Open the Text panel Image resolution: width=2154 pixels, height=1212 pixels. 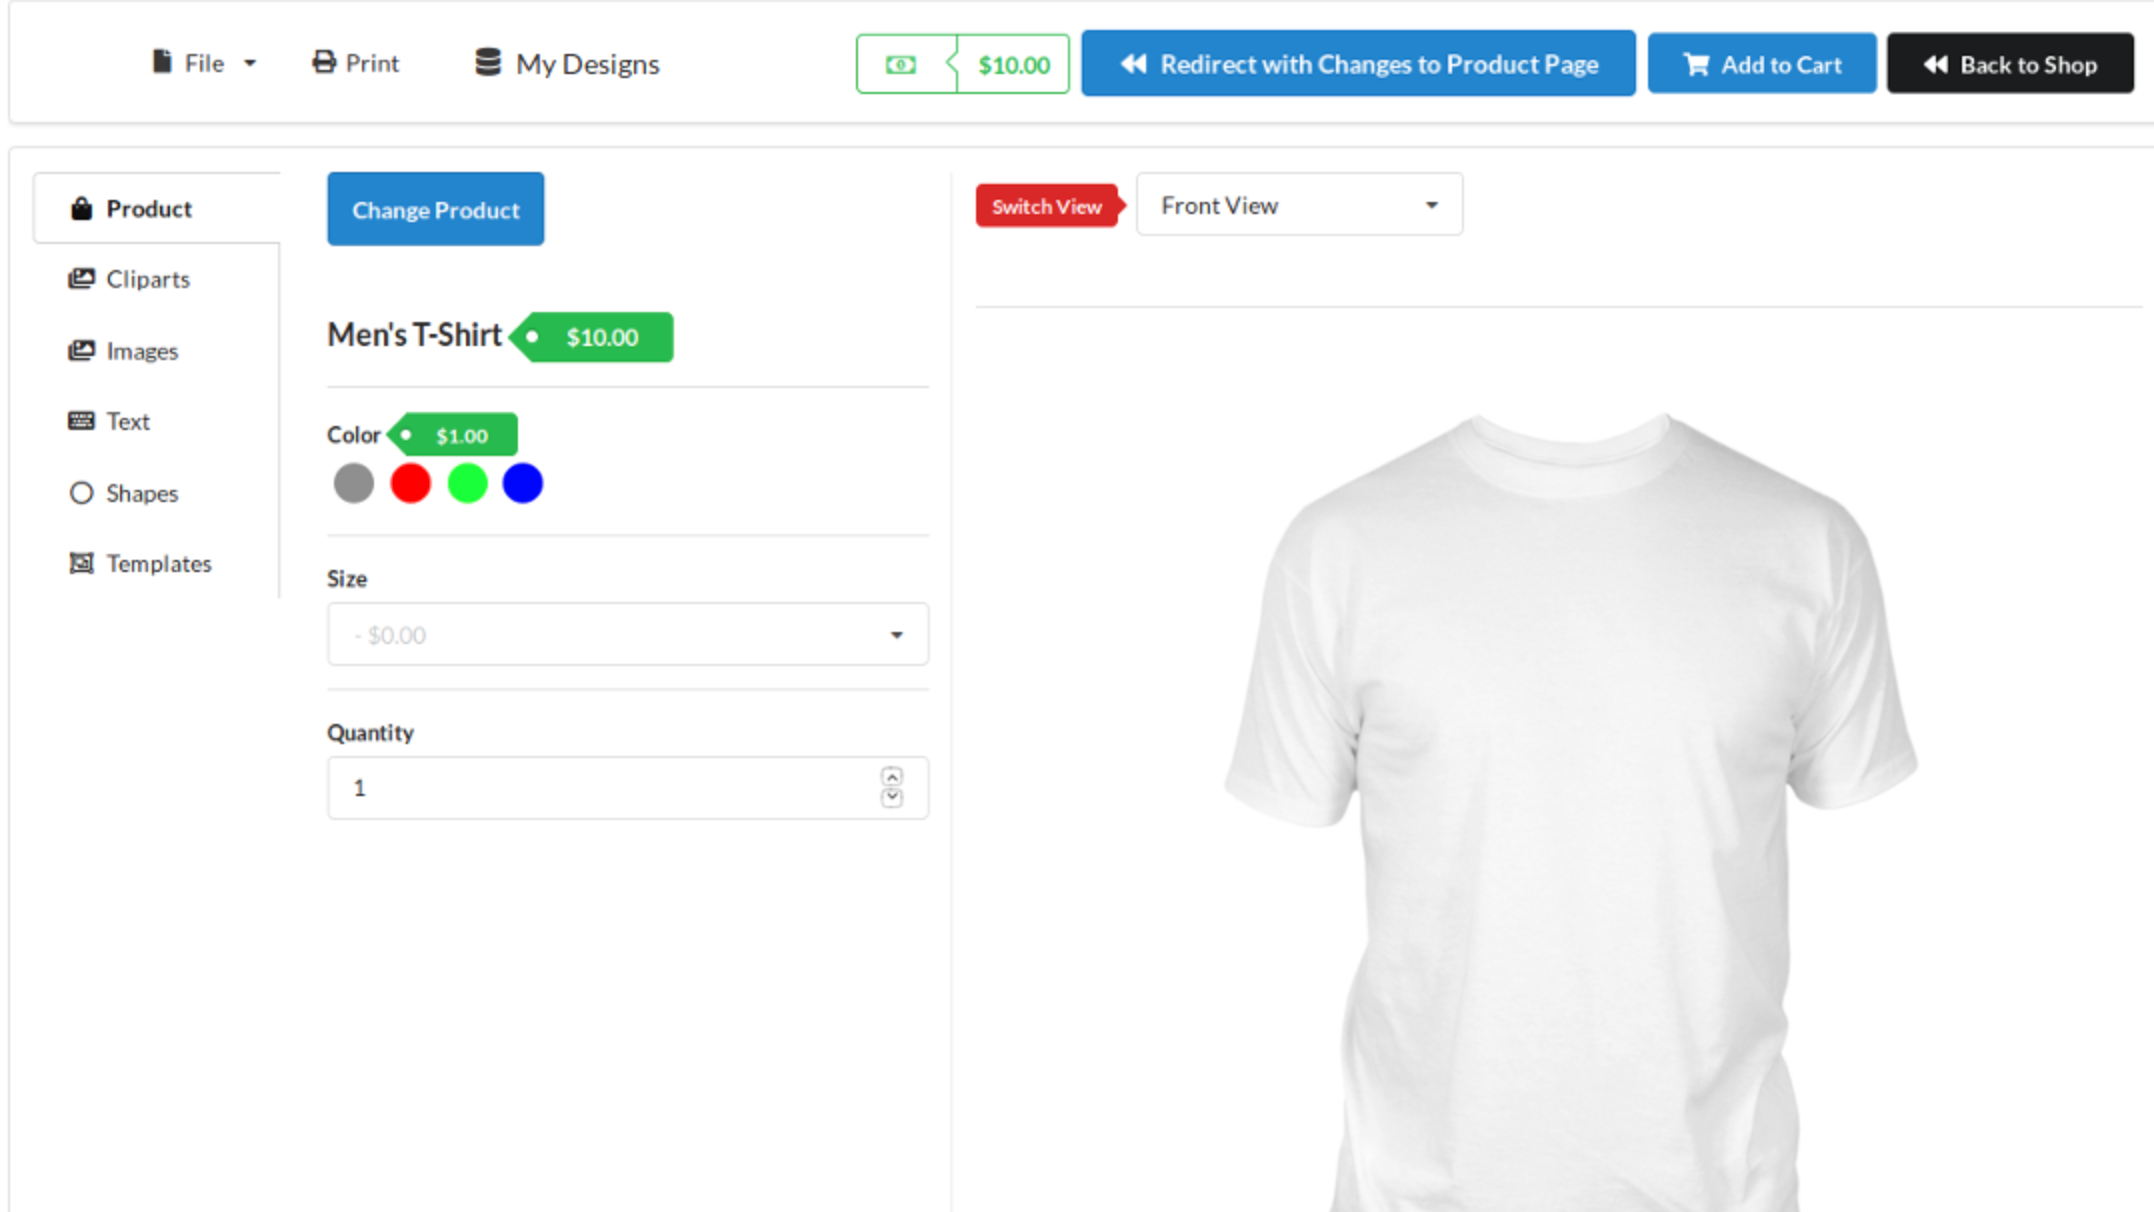(125, 421)
